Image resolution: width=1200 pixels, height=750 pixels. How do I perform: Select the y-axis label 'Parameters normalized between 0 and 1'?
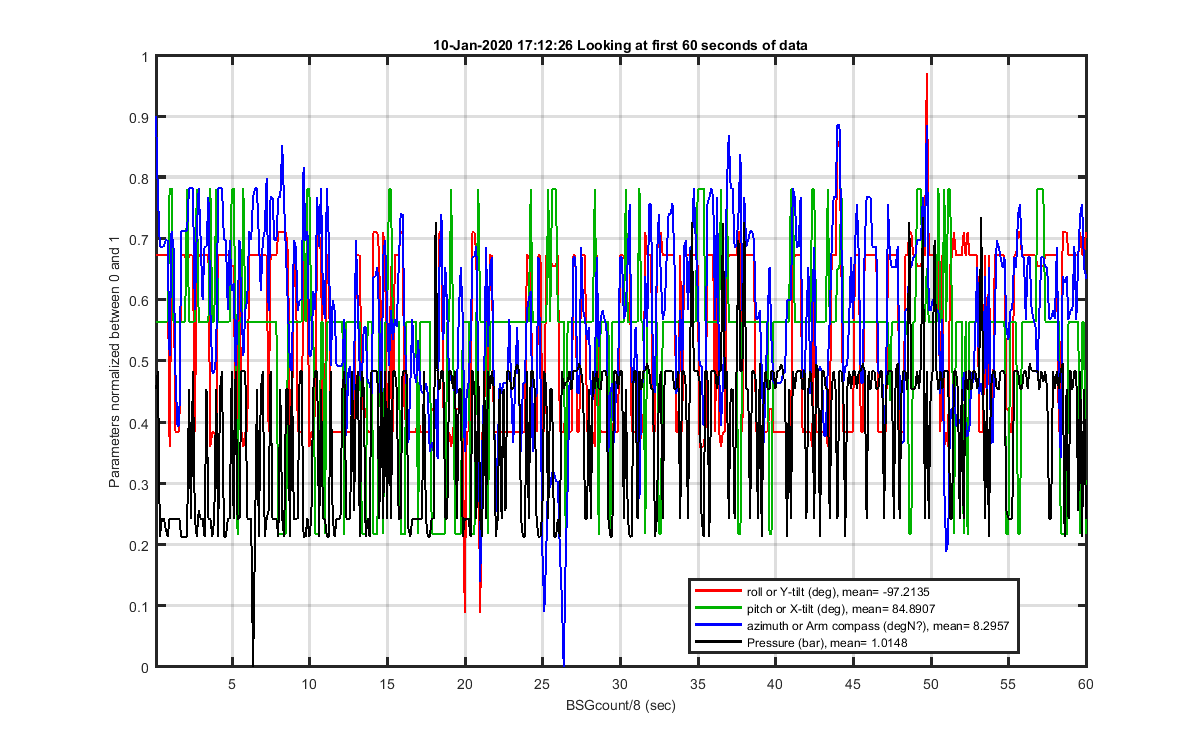[114, 362]
